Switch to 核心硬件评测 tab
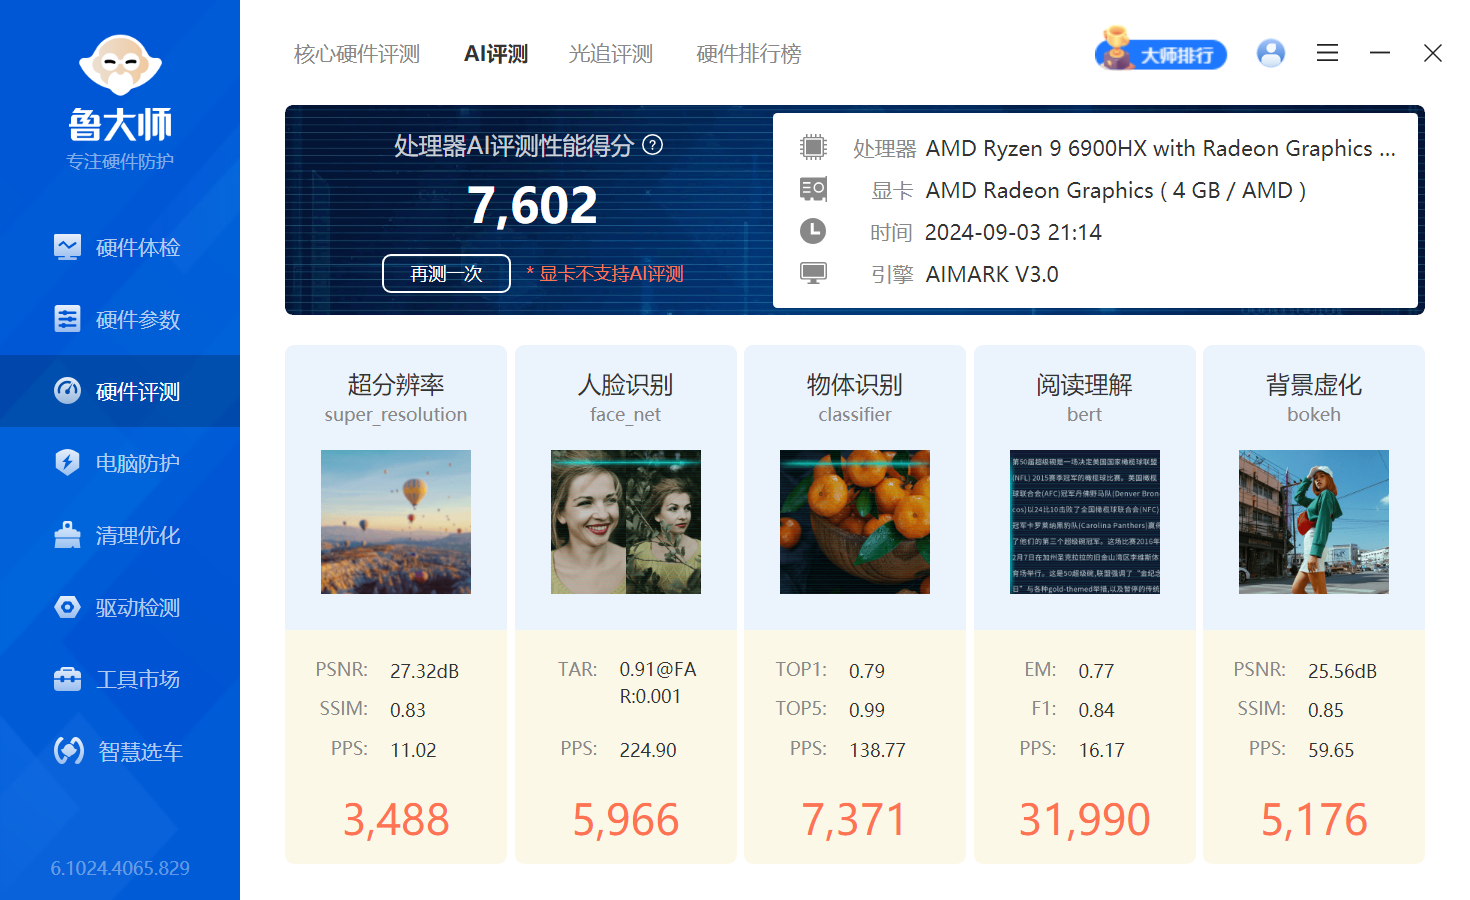The height and width of the screenshot is (900, 1470). click(x=357, y=54)
